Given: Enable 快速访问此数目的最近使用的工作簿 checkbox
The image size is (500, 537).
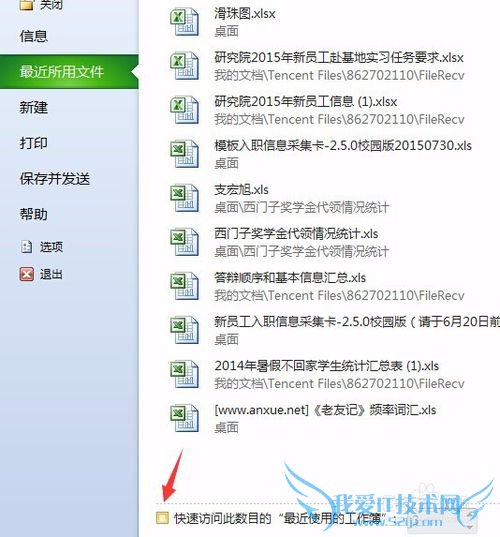Looking at the screenshot, I should (162, 518).
